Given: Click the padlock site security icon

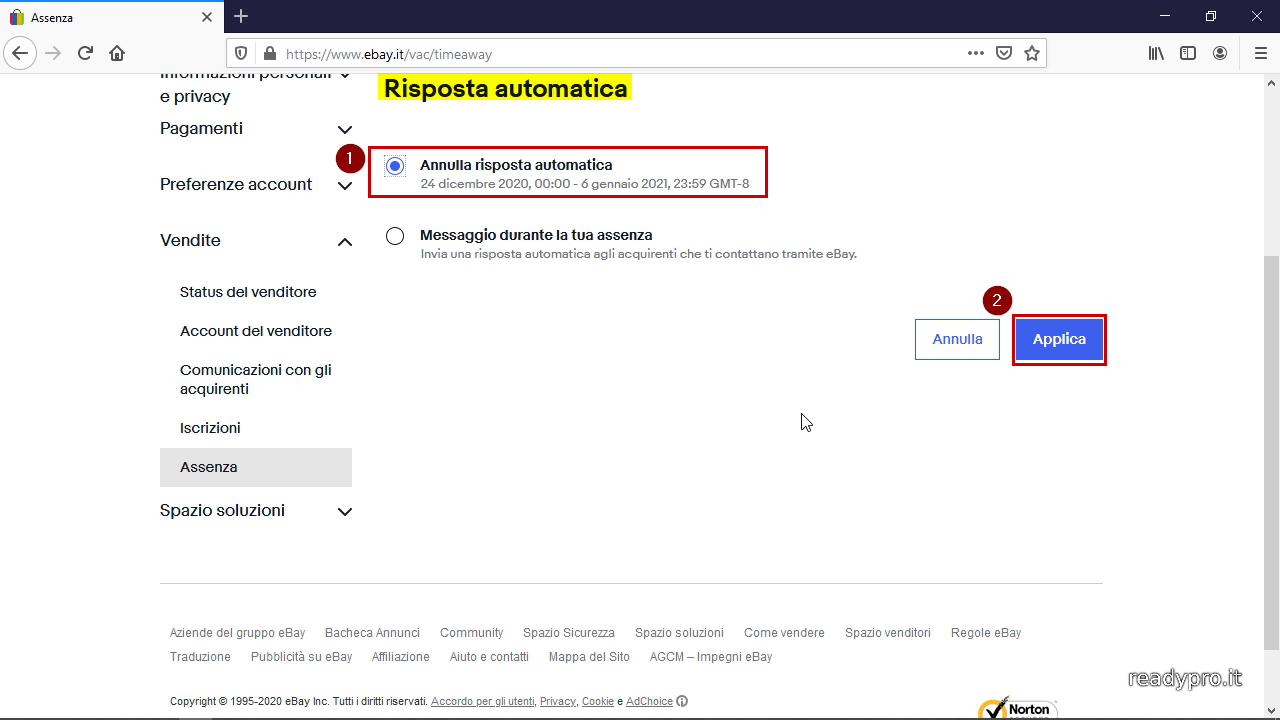Looking at the screenshot, I should 268,54.
